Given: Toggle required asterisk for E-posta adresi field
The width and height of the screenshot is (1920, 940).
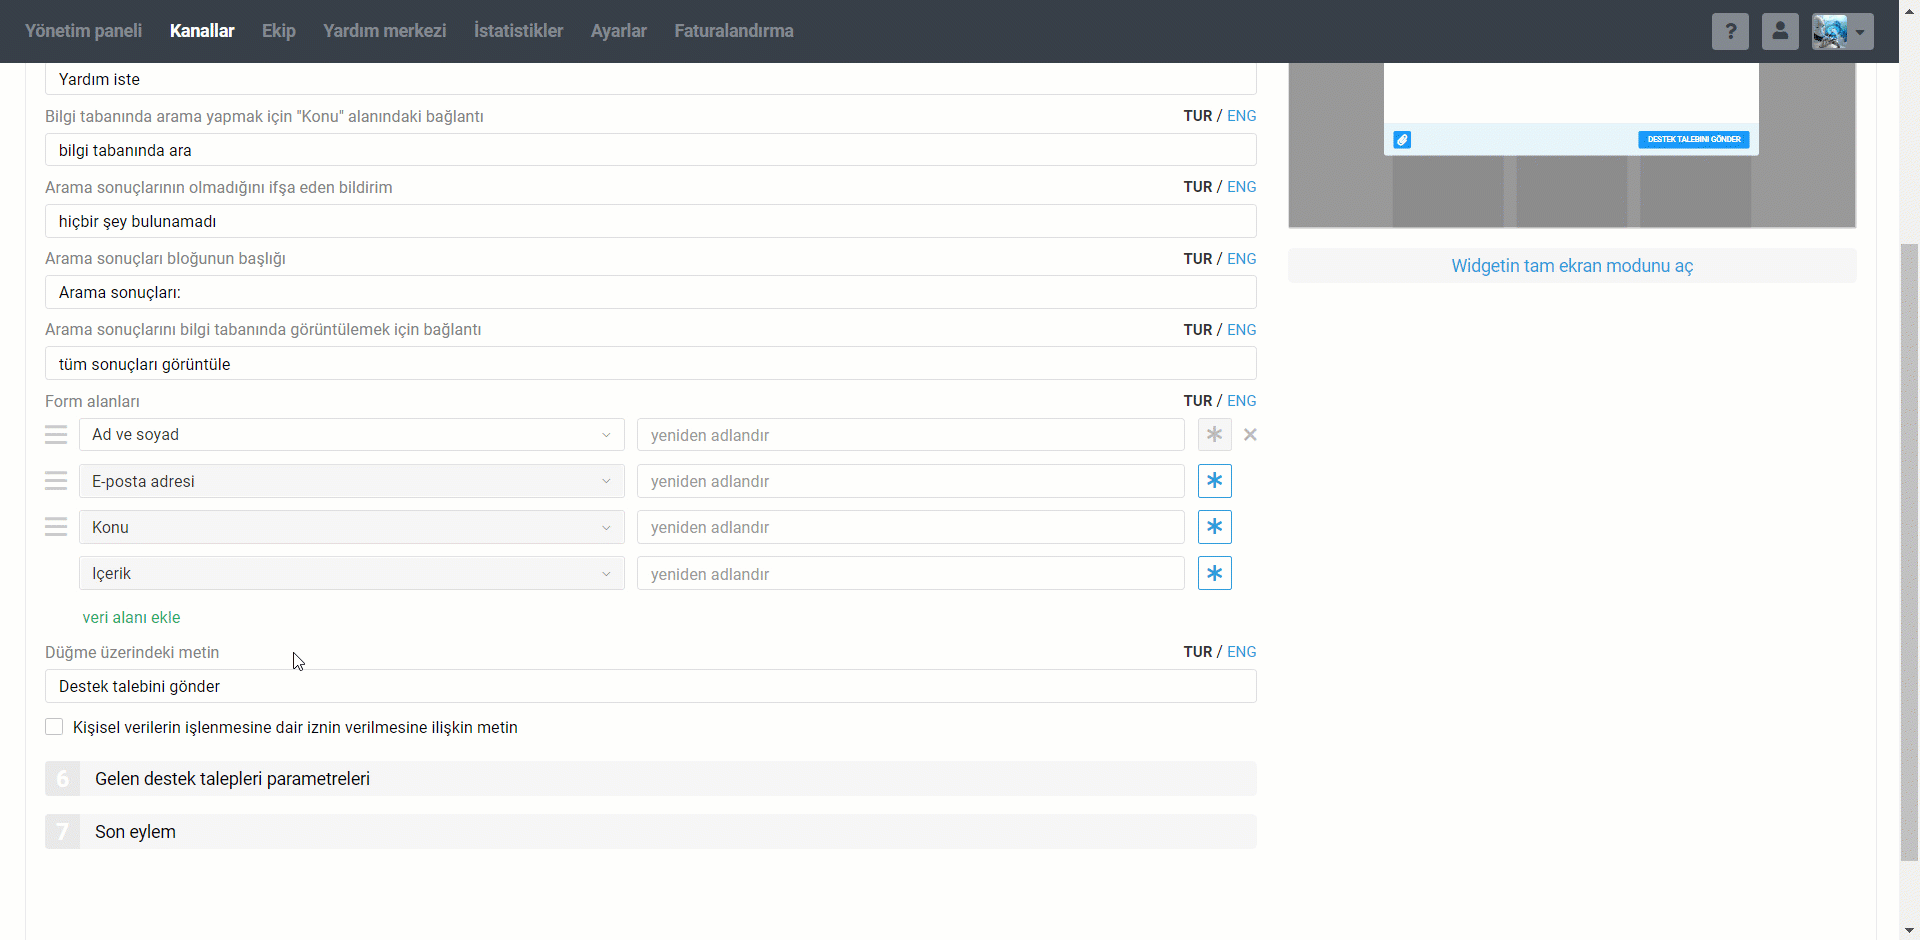Looking at the screenshot, I should pos(1214,481).
